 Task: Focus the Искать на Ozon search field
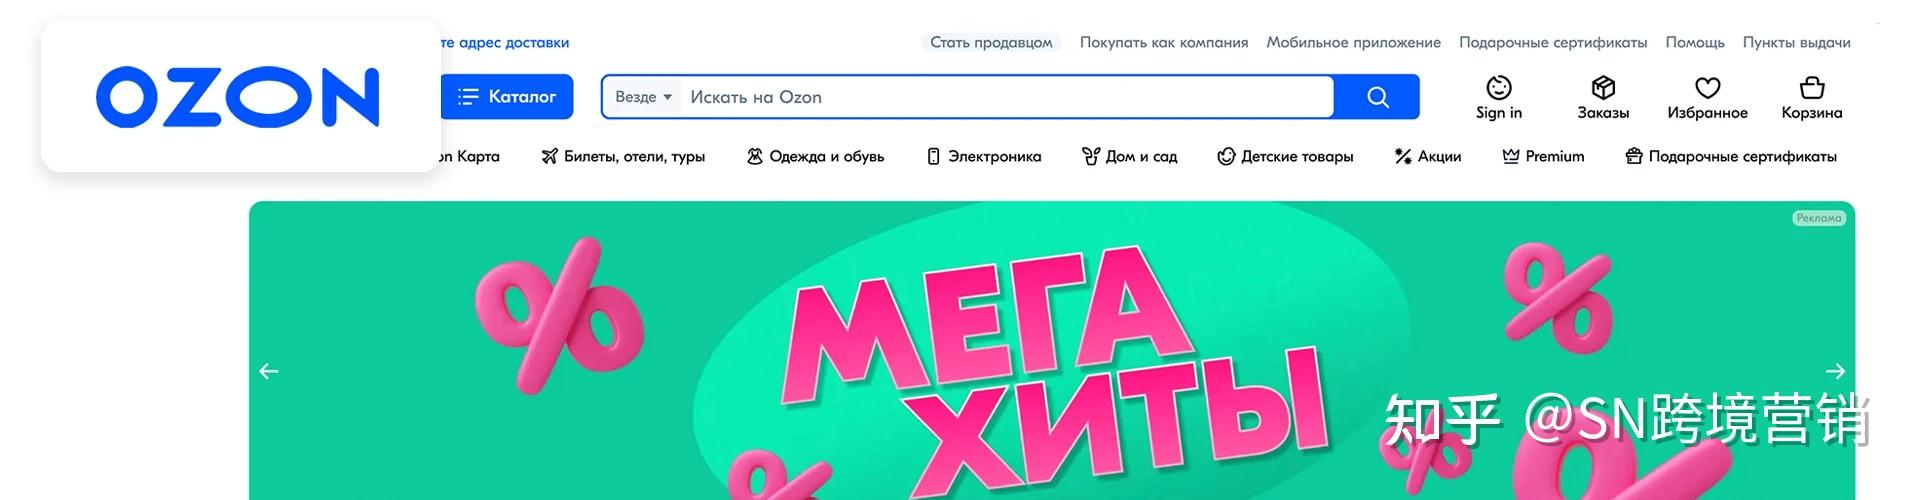click(1006, 97)
